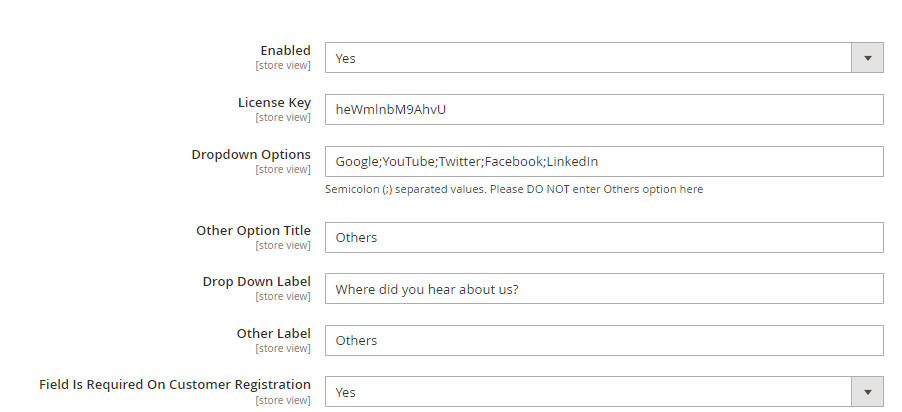Click the Other Label field label
902x412 pixels.
[x=273, y=333]
